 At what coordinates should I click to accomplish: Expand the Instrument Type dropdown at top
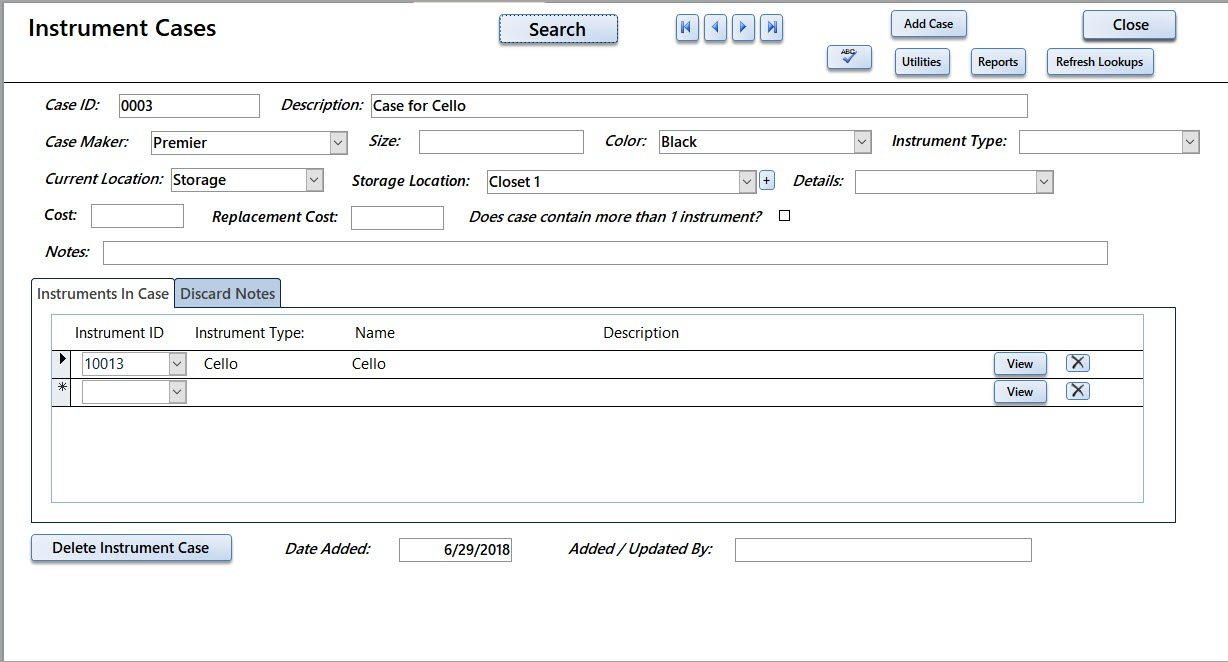pyautogui.click(x=1189, y=142)
